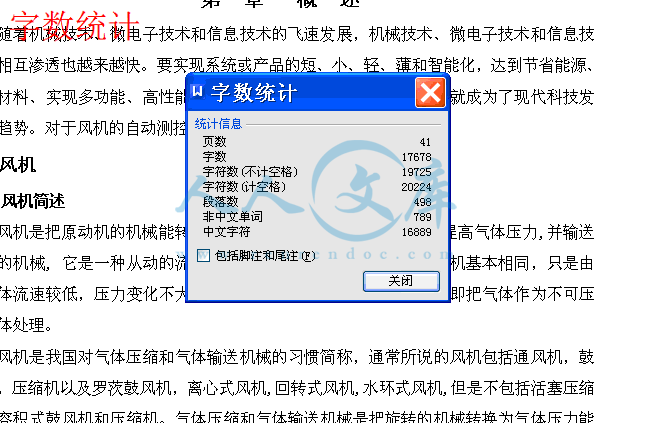Viewport: 656px width, 423px height.
Task: Click the red 字数统计 overlay text
Action: click(74, 26)
